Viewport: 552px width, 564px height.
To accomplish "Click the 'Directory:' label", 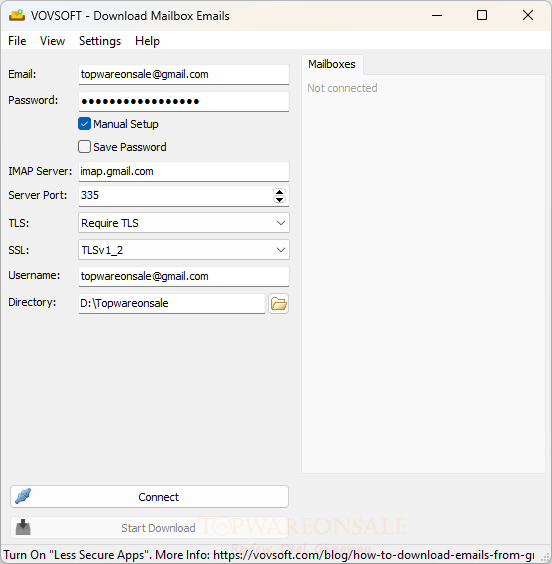I will pos(32,302).
